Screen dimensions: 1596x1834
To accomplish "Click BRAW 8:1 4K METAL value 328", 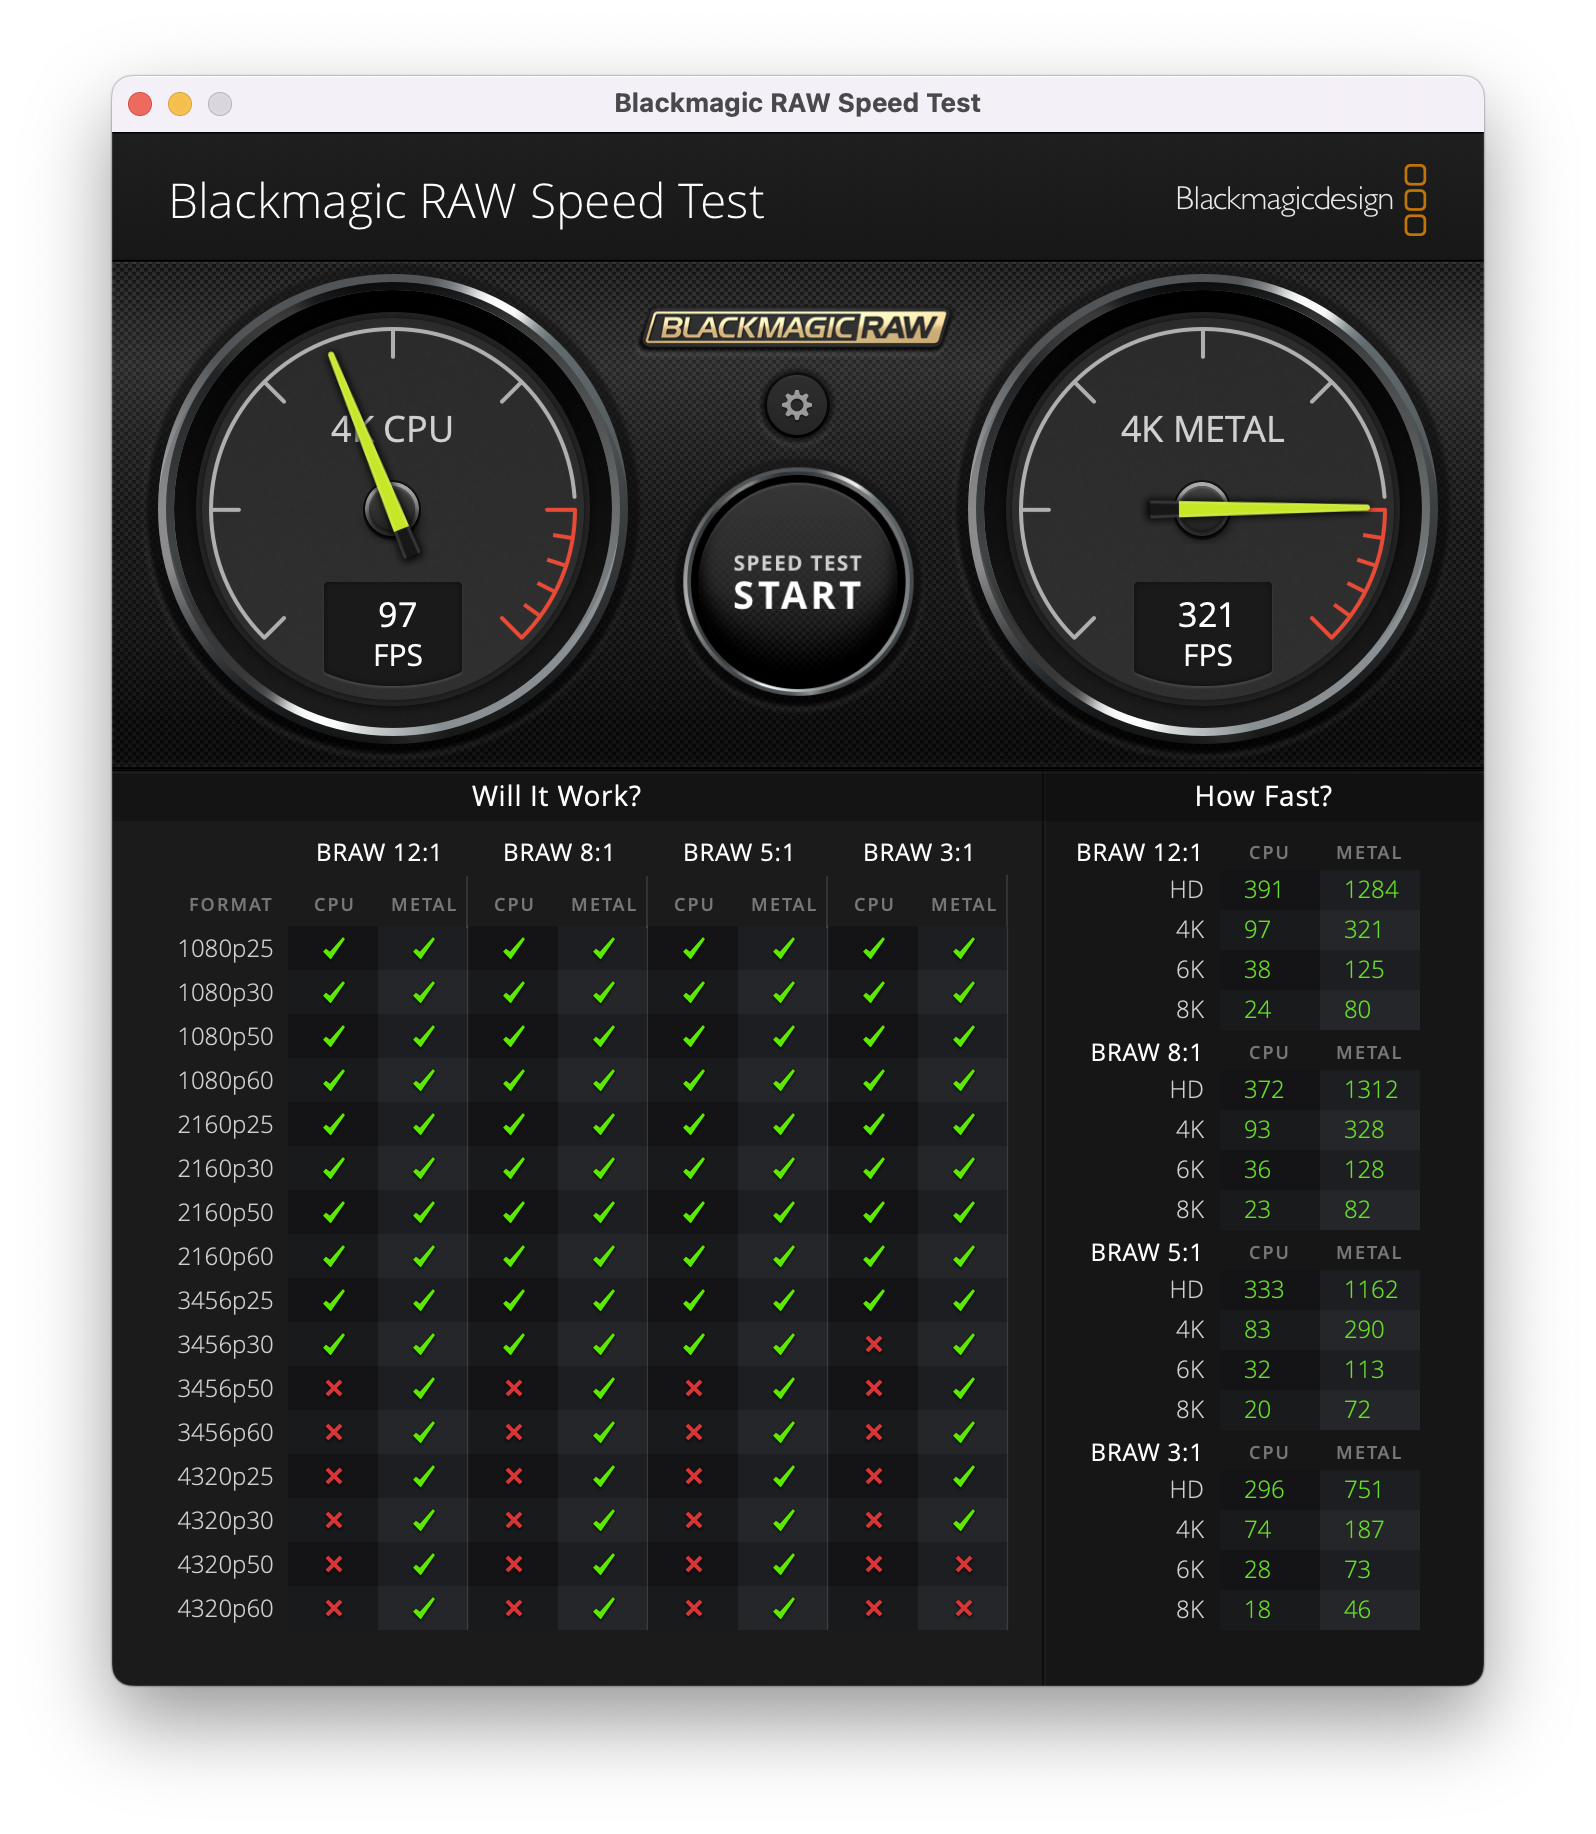I will (x=1364, y=1129).
